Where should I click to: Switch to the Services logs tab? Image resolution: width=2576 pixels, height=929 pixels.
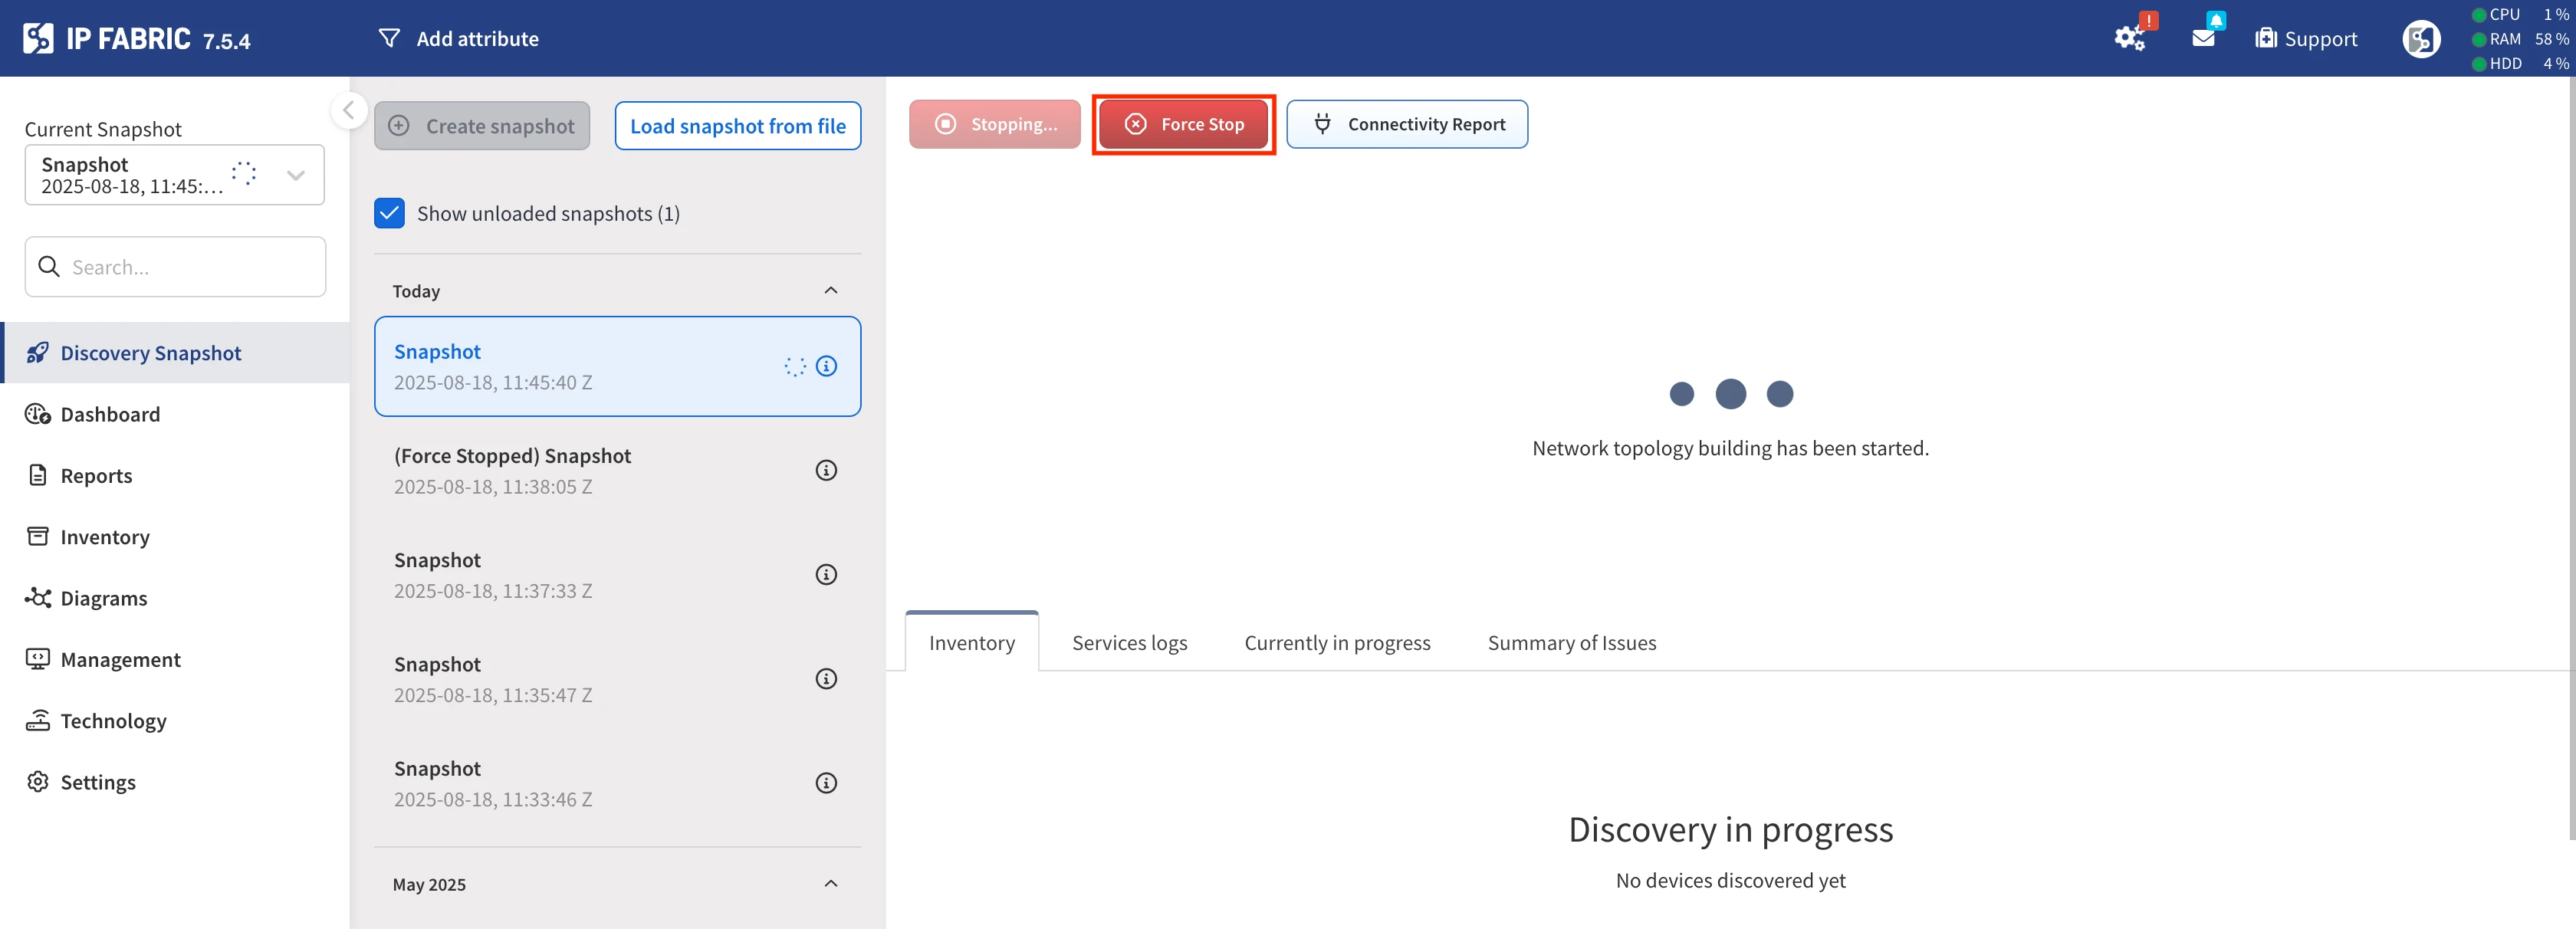click(1129, 643)
